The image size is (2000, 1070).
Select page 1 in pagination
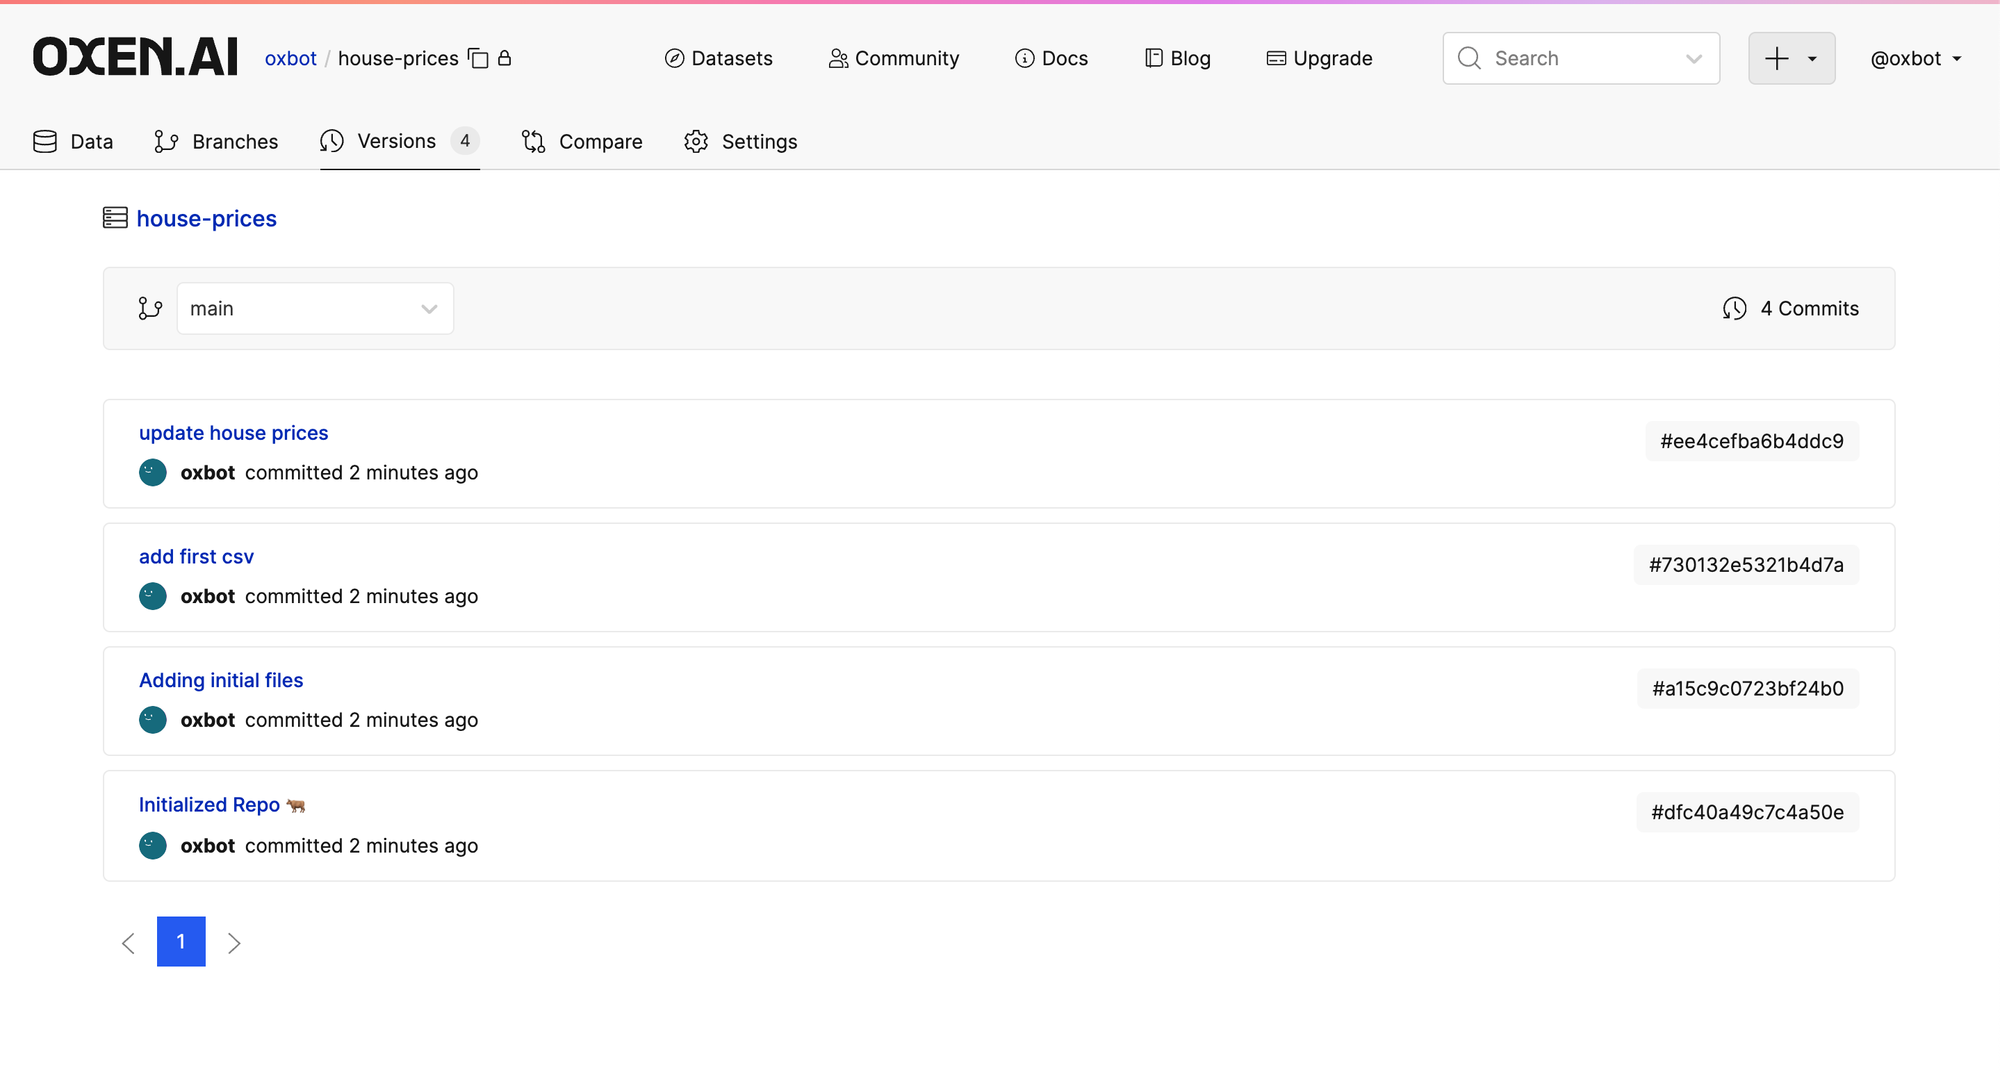pos(181,941)
